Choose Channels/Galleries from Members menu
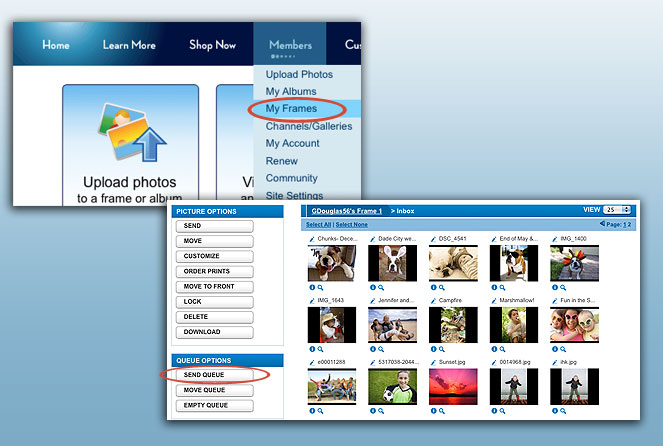Screen dimensions: 663x446 click(x=309, y=126)
